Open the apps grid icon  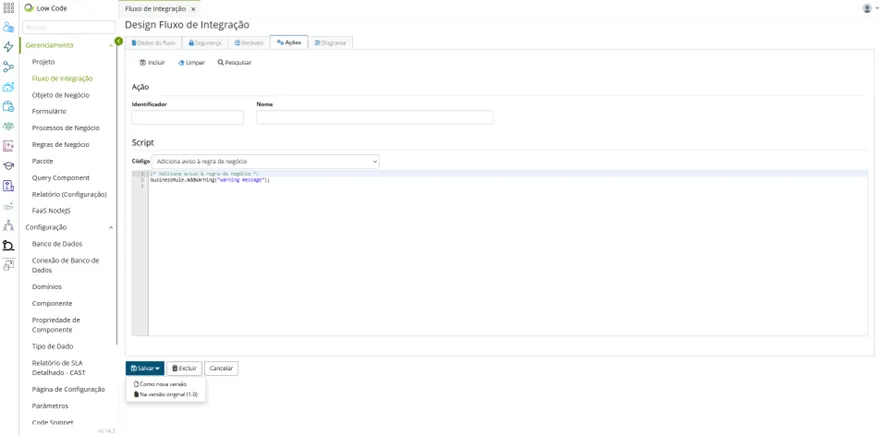[8, 8]
